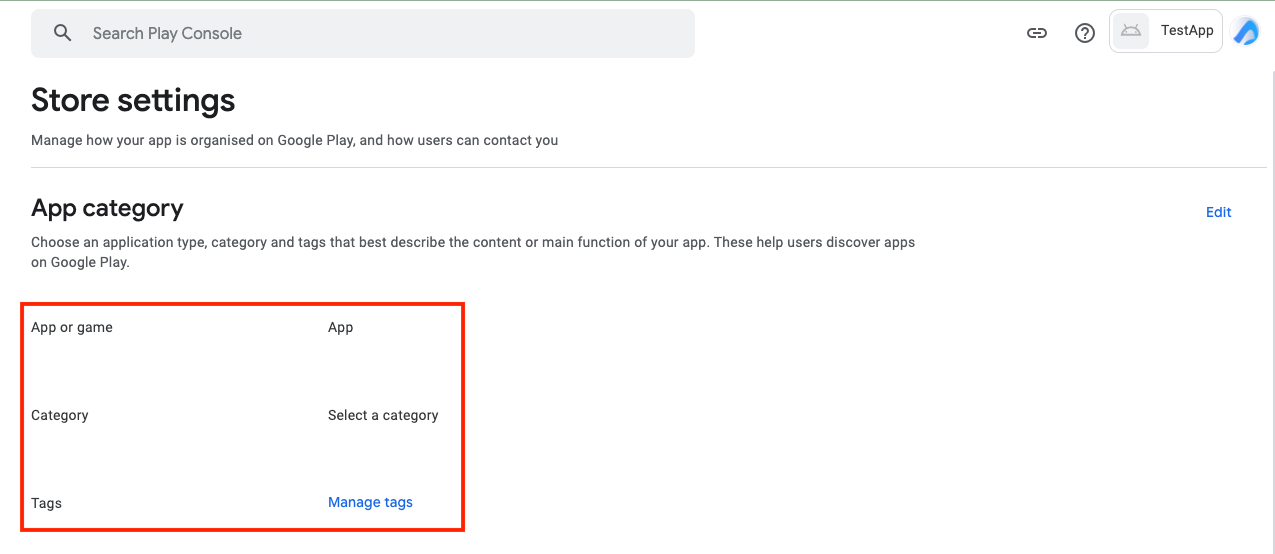The image size is (1275, 554).
Task: Click the magnifier icon in search bar
Action: pyautogui.click(x=62, y=33)
